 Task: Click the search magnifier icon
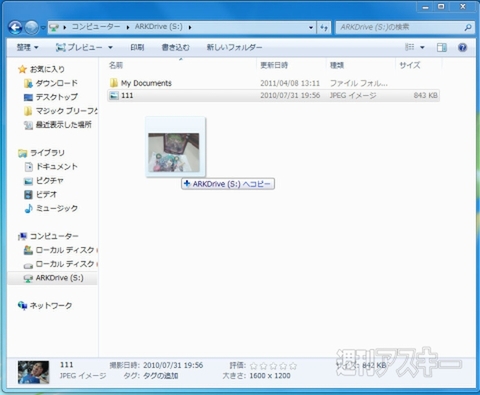click(468, 28)
